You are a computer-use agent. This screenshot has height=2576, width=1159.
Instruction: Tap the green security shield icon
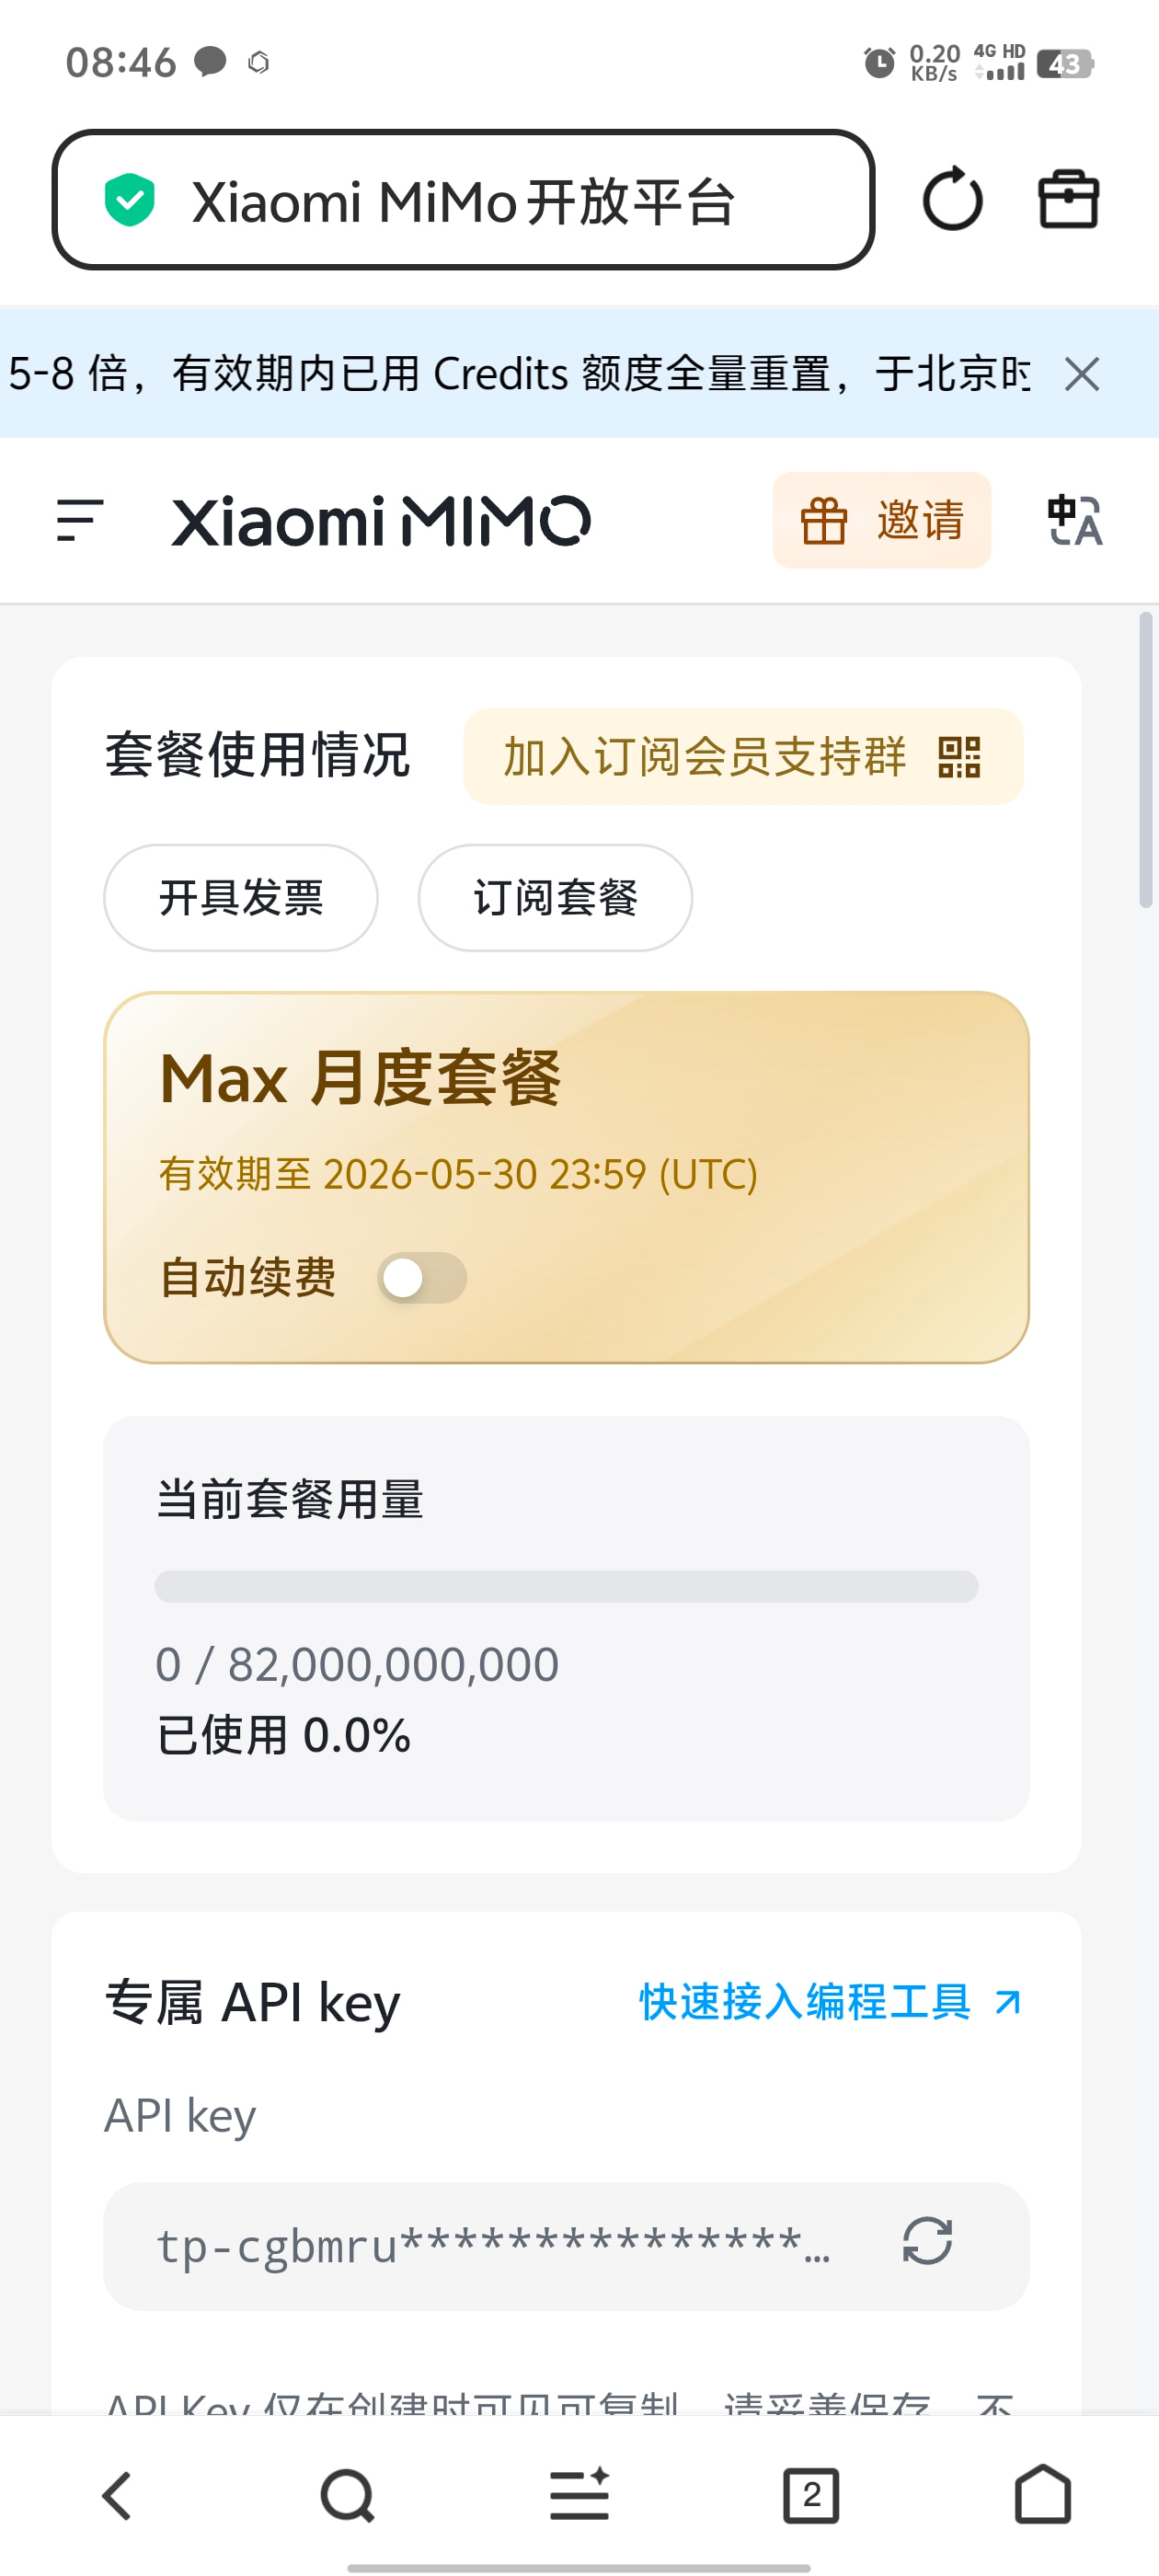[x=130, y=200]
